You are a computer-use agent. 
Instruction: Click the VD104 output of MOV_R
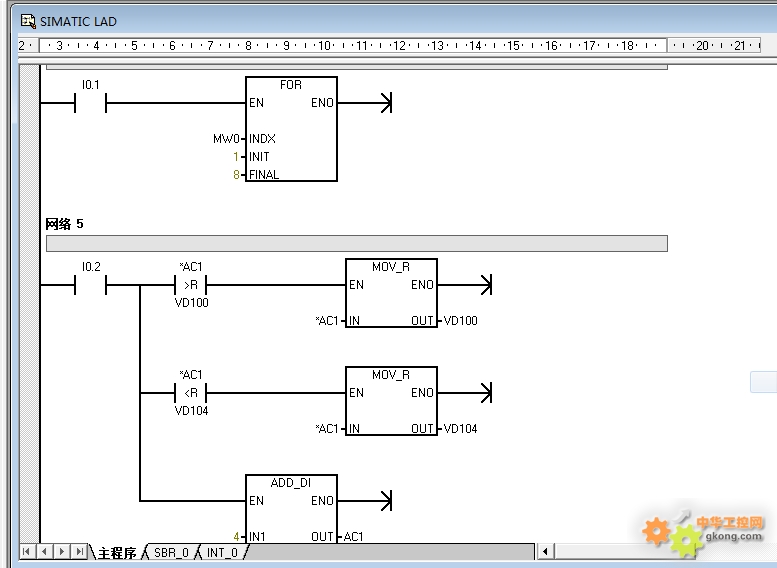click(460, 429)
